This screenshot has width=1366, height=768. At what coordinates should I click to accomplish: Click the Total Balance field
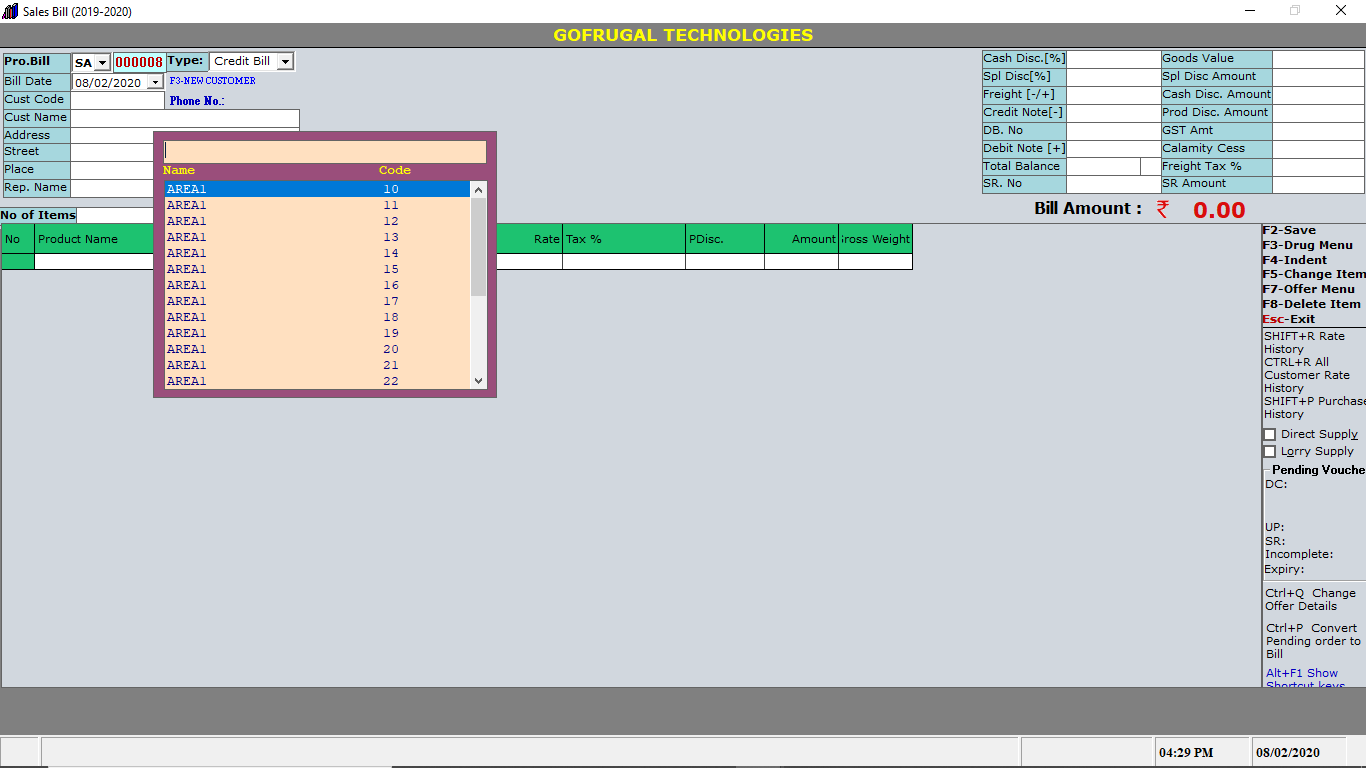click(x=1103, y=167)
